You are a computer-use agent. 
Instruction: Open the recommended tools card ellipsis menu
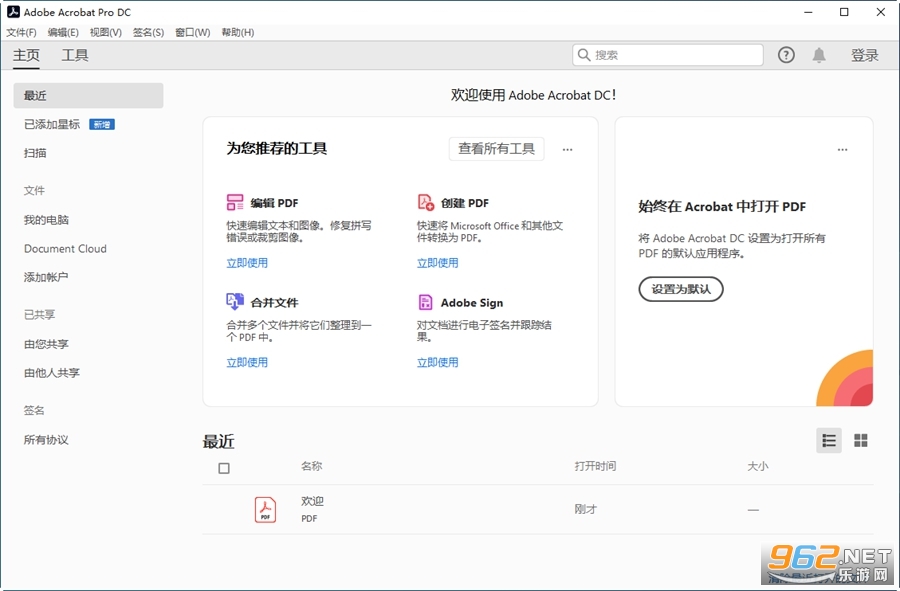click(567, 149)
